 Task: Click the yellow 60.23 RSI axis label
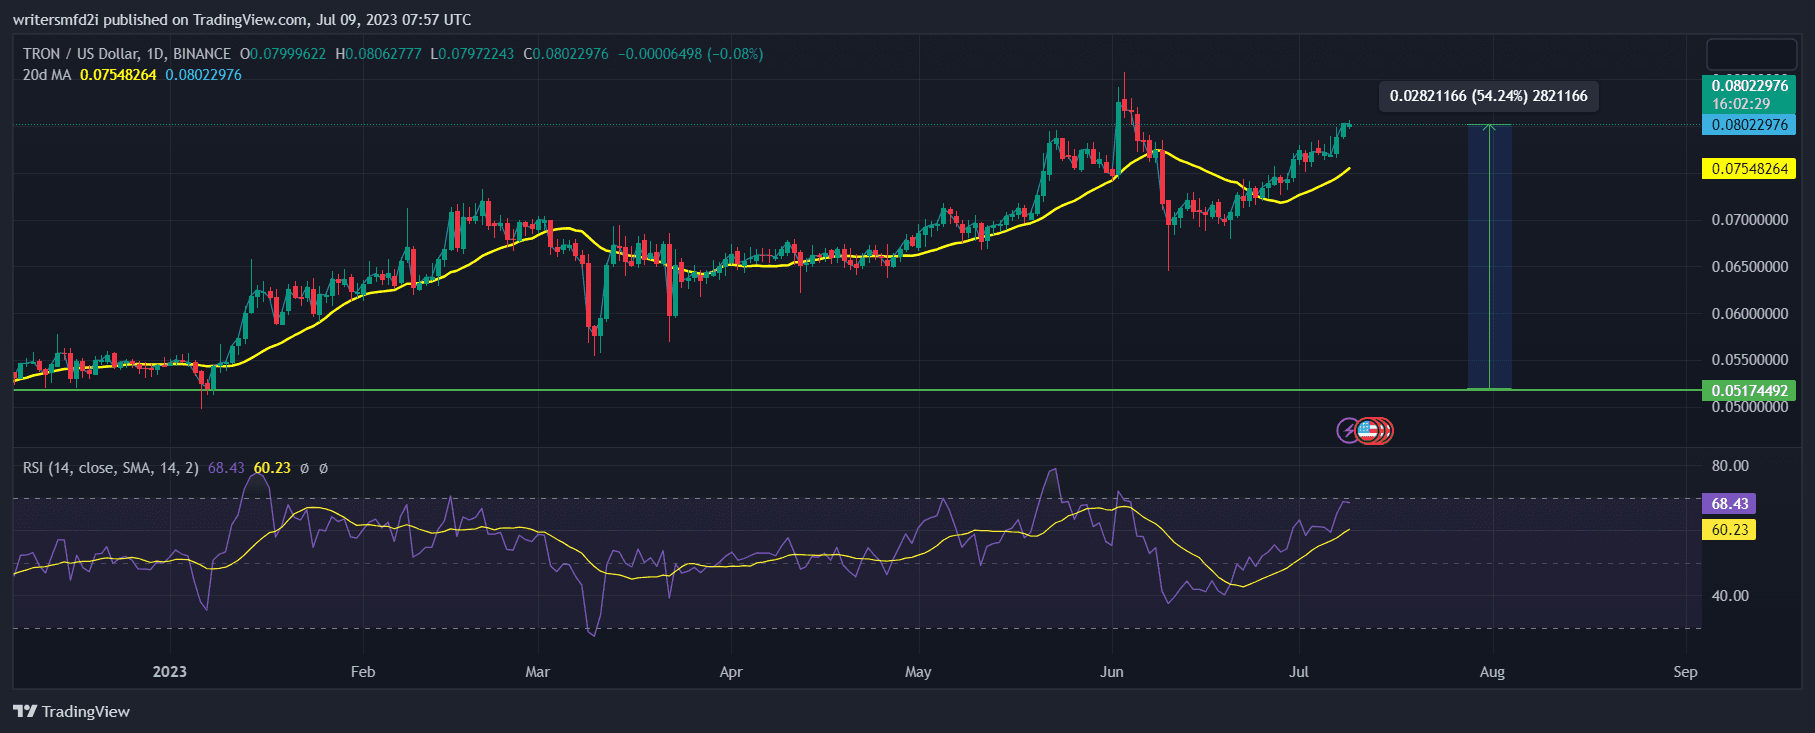click(x=1729, y=530)
